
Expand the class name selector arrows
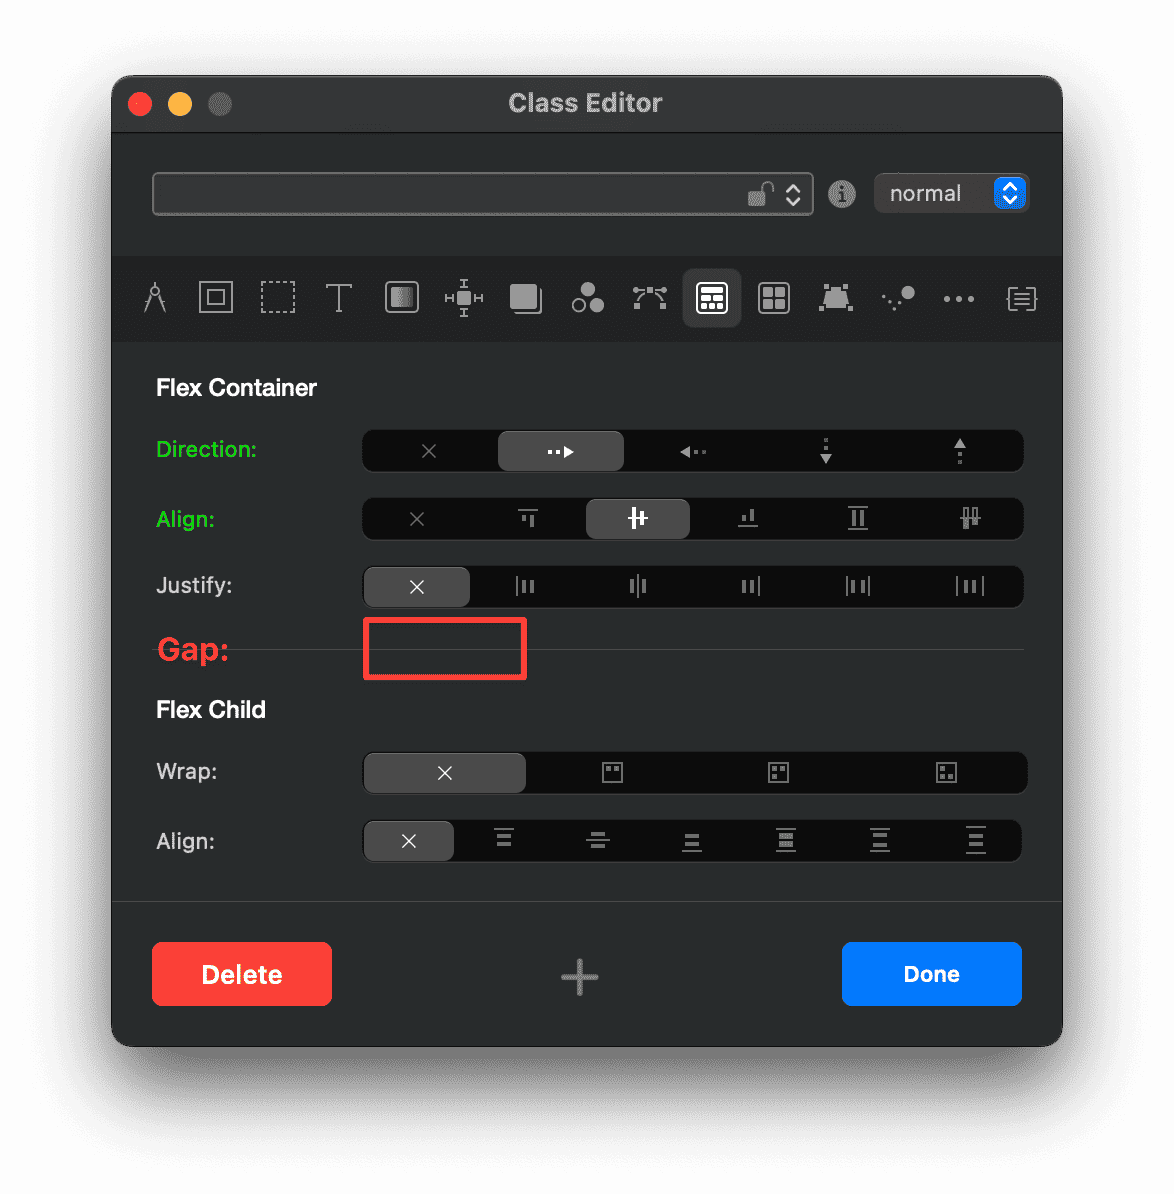(793, 194)
